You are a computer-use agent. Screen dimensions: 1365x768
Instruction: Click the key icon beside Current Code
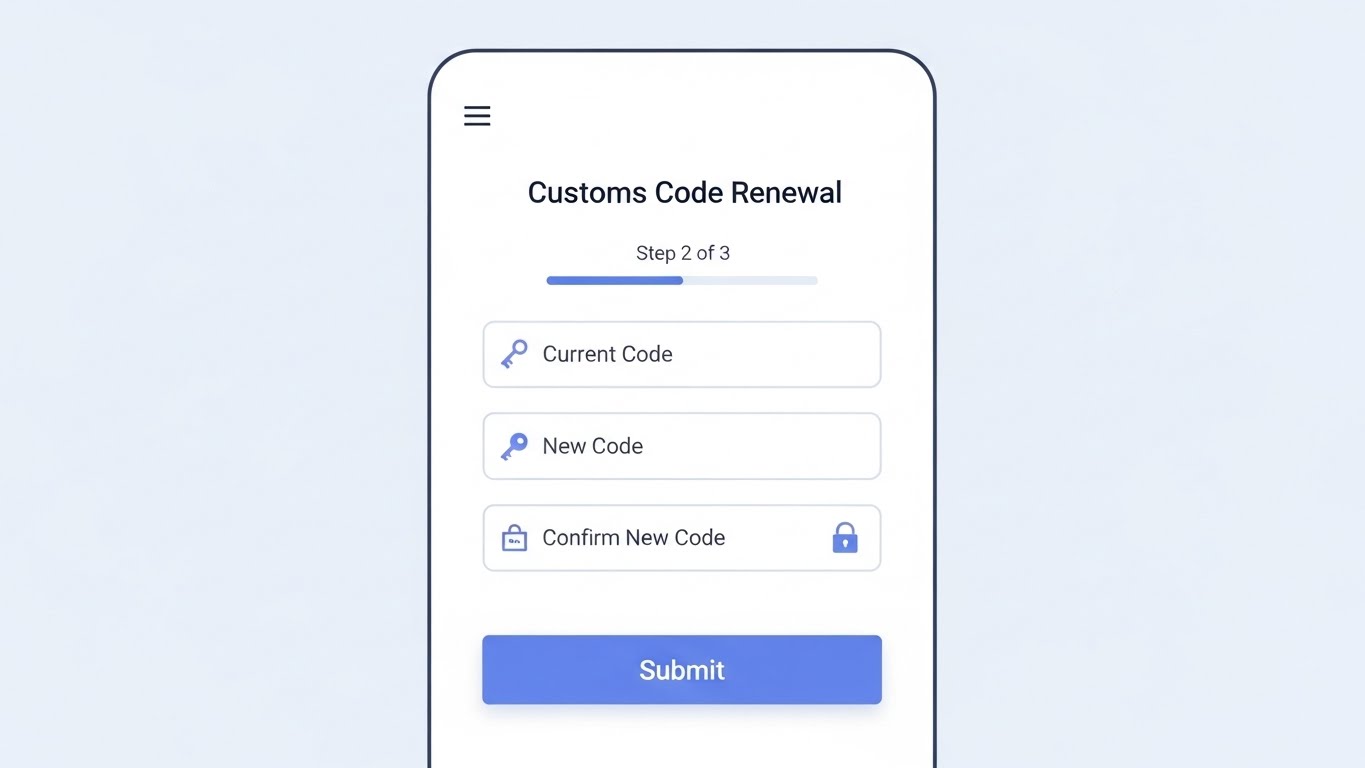tap(514, 354)
